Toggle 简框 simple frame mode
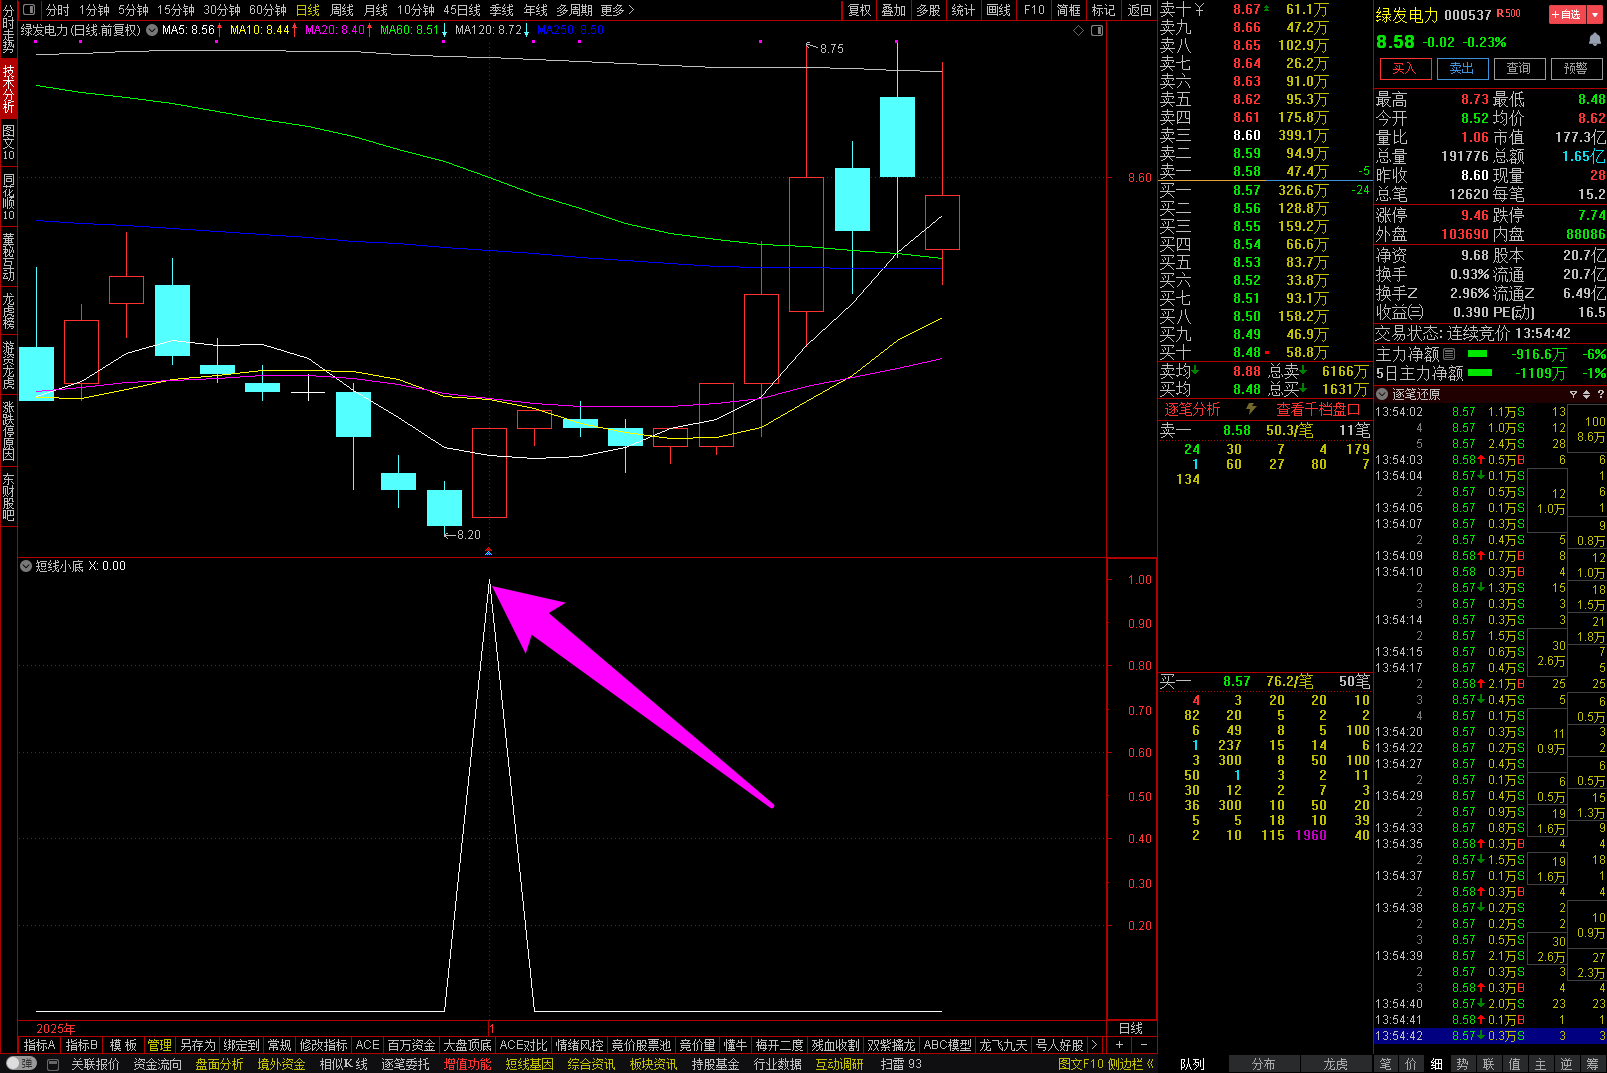Image resolution: width=1607 pixels, height=1073 pixels. pos(1068,10)
